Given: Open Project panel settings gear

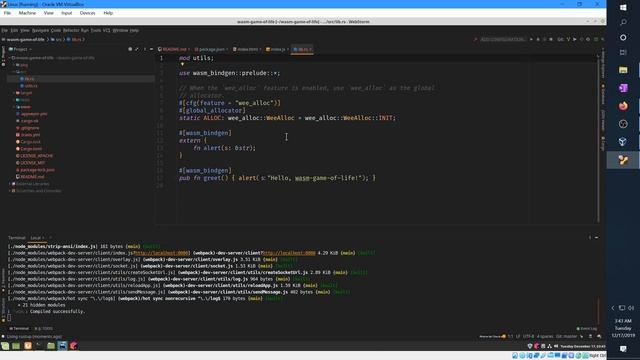Looking at the screenshot, I should (x=144, y=49).
